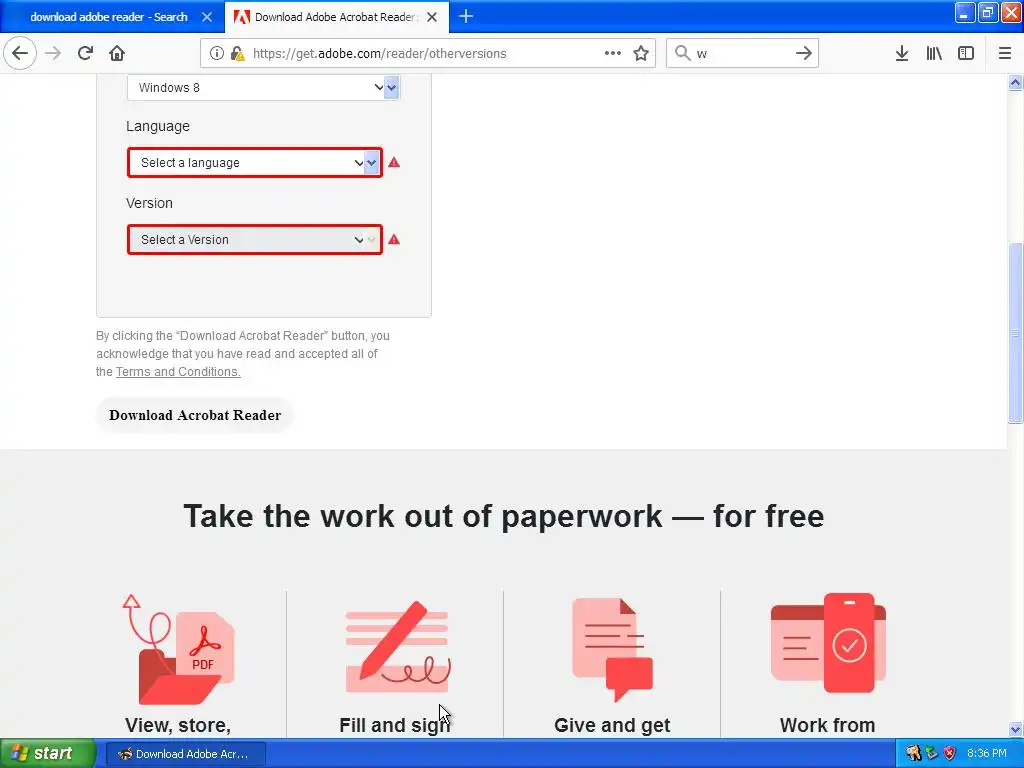Click the Windows Start button
1024x768 pixels.
click(48, 753)
